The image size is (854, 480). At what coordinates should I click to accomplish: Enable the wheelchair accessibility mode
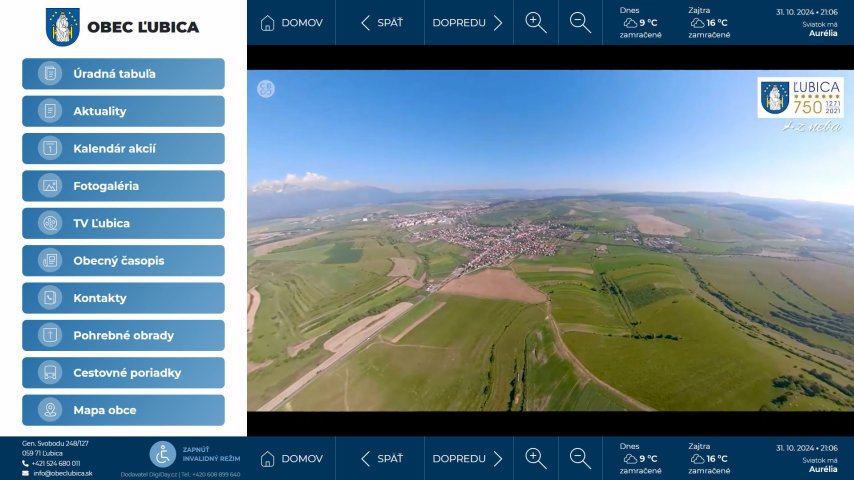164,455
